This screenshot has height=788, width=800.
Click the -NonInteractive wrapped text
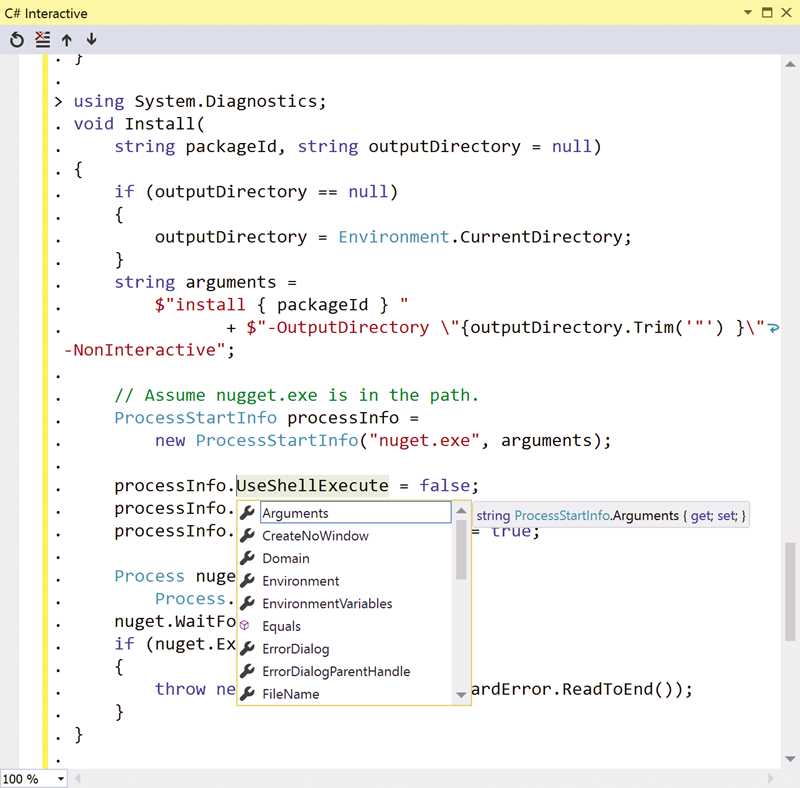(x=144, y=350)
